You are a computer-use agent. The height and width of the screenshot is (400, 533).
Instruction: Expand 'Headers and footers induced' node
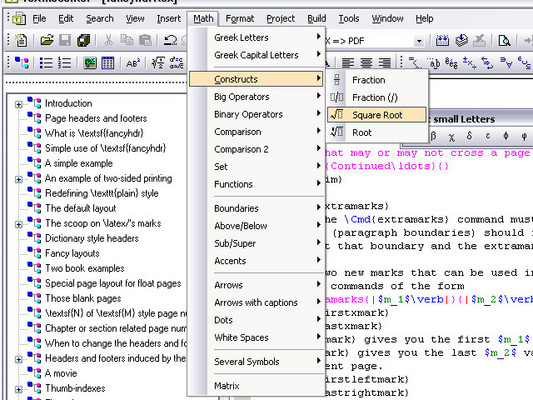pos(19,359)
